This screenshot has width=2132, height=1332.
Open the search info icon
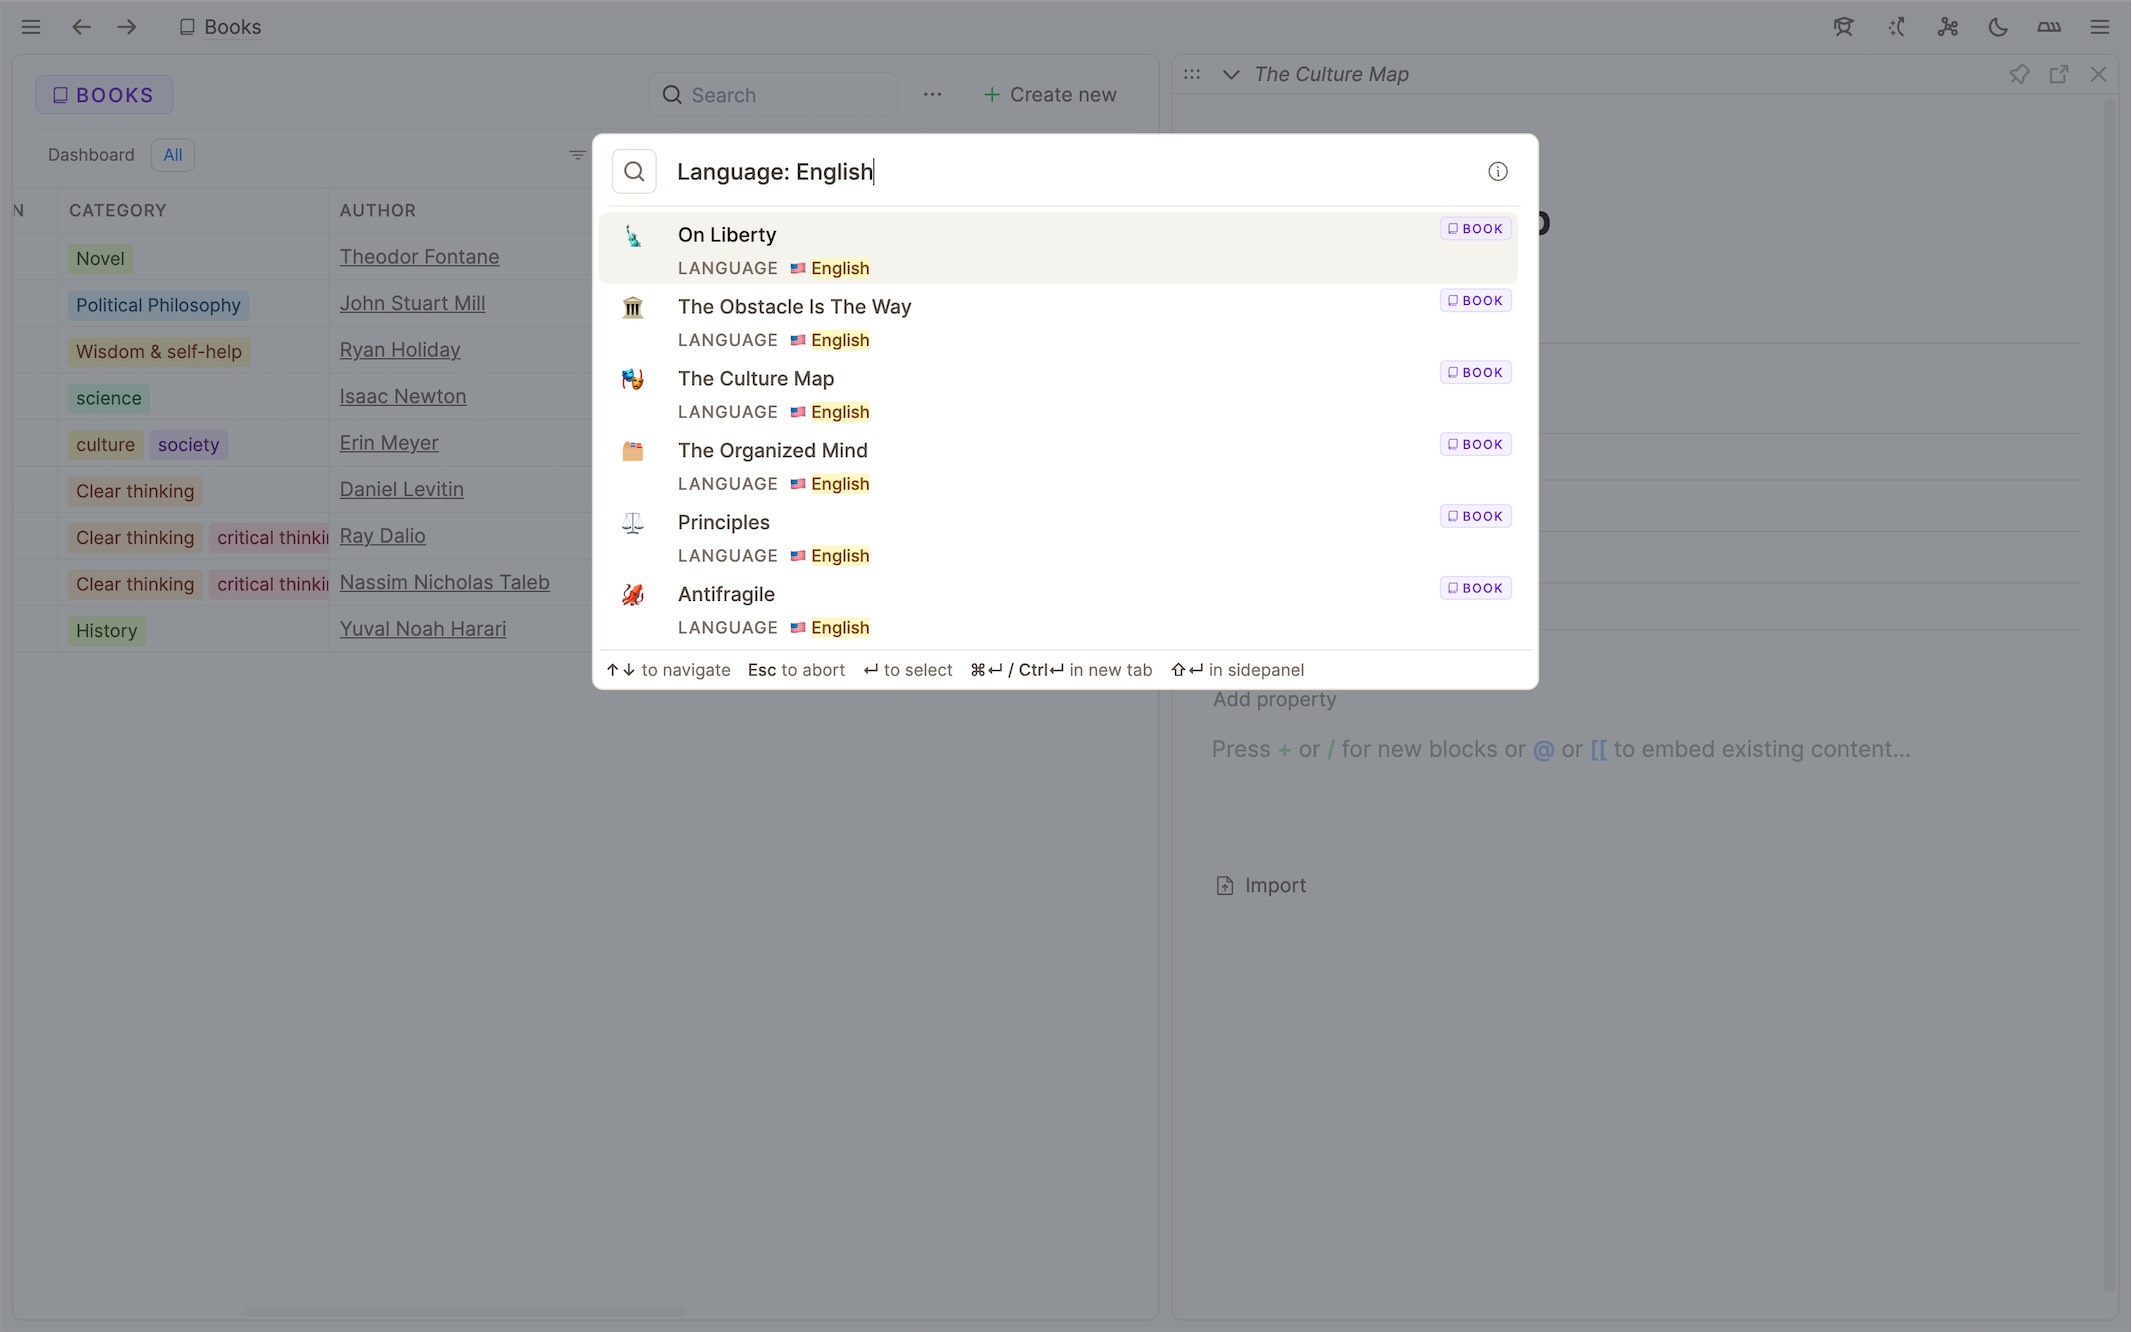[1497, 171]
